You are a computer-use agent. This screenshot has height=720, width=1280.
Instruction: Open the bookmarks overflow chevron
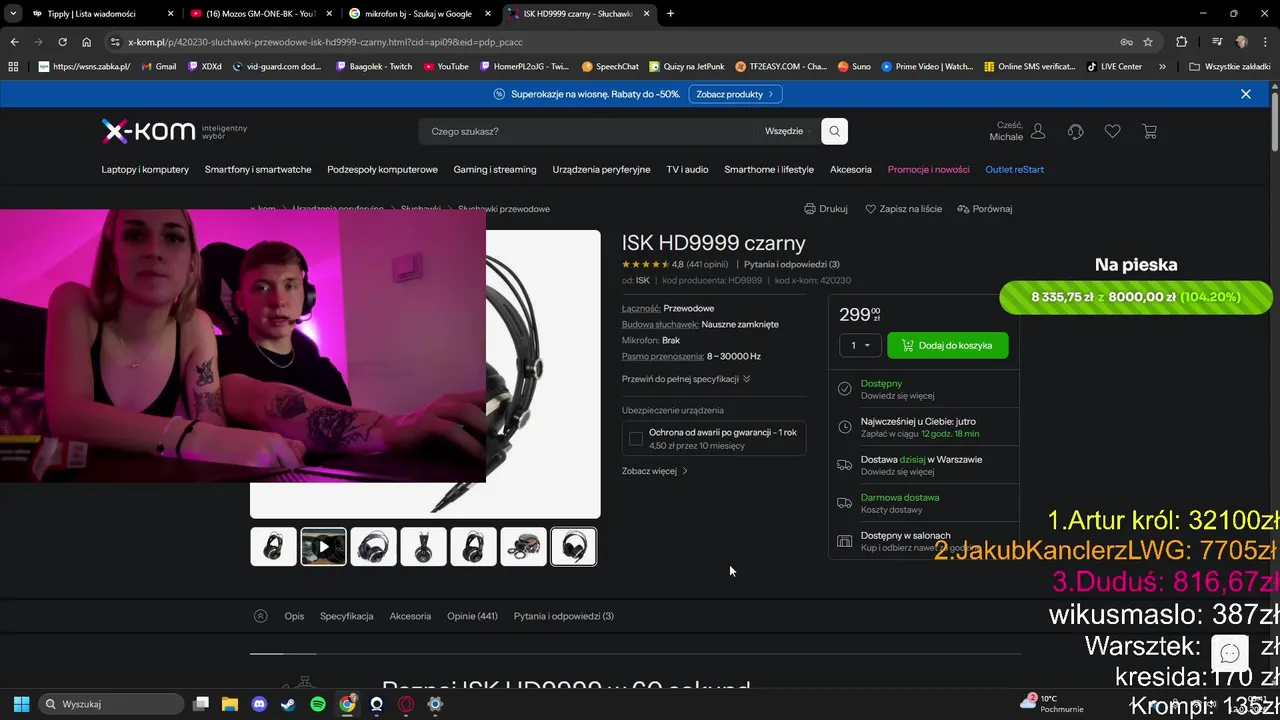click(1162, 67)
